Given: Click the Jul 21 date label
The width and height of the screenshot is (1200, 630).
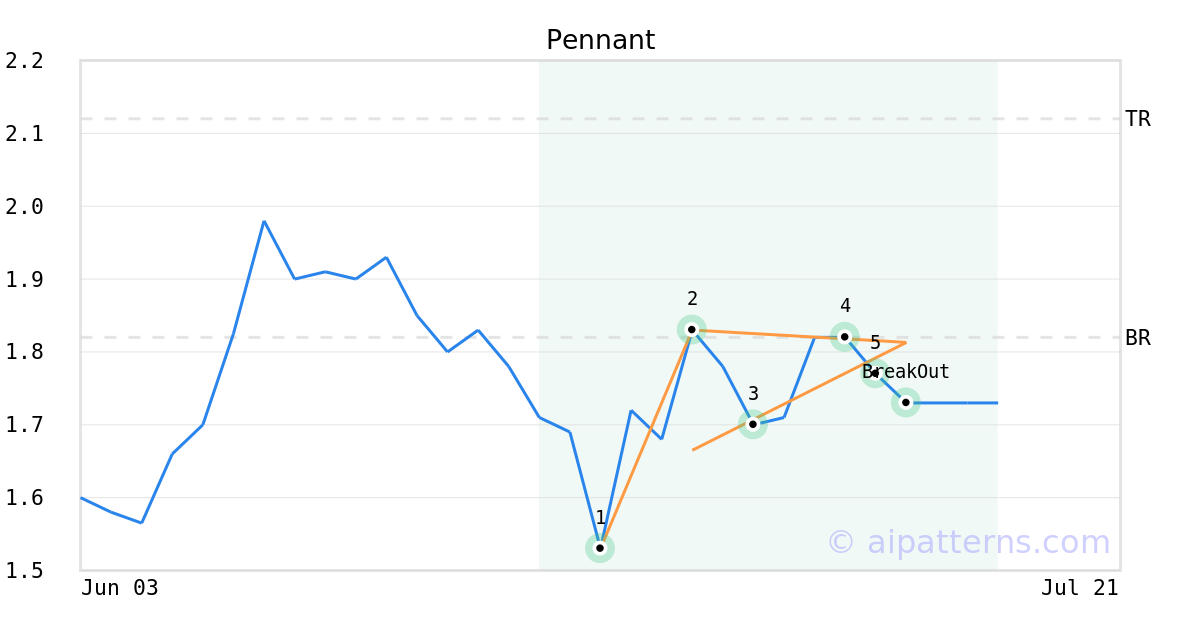Looking at the screenshot, I should tap(1079, 588).
